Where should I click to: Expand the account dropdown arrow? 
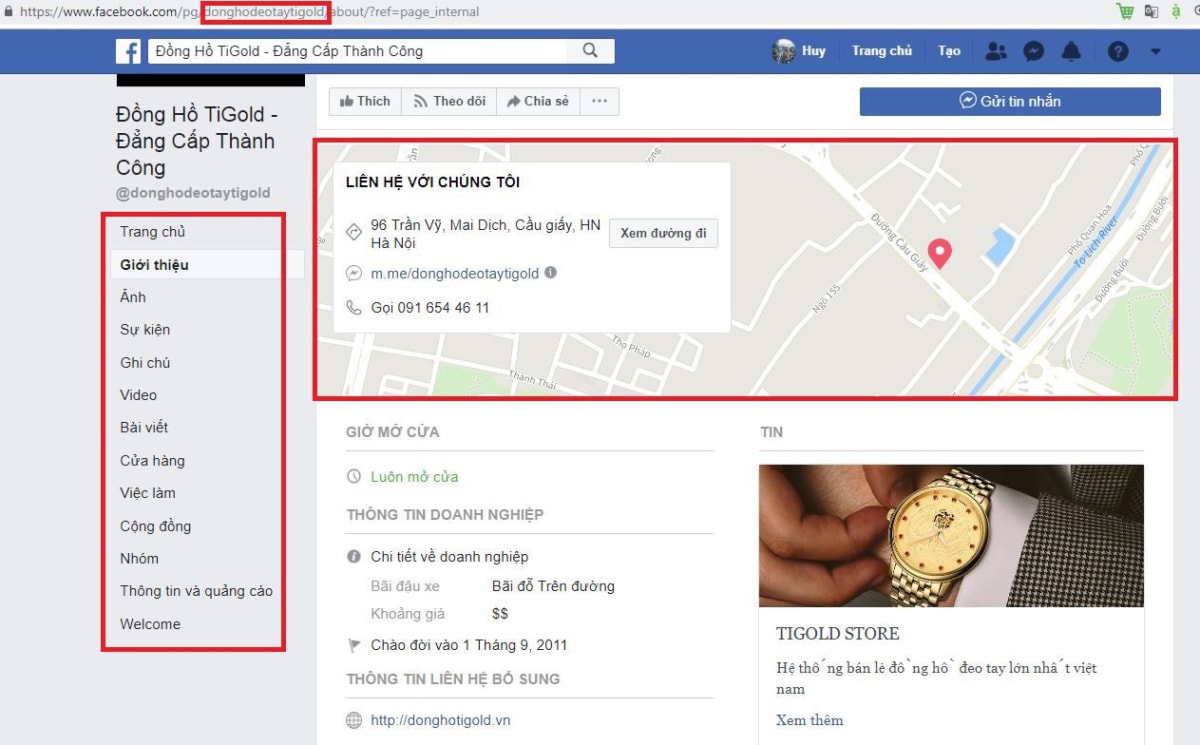coord(1156,51)
